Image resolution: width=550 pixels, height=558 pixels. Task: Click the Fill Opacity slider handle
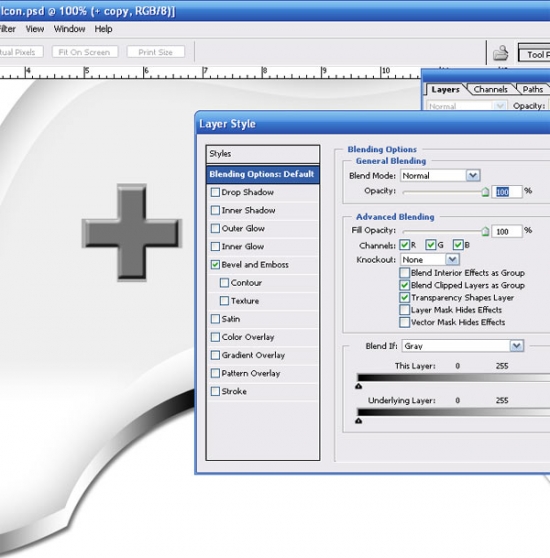pos(485,232)
